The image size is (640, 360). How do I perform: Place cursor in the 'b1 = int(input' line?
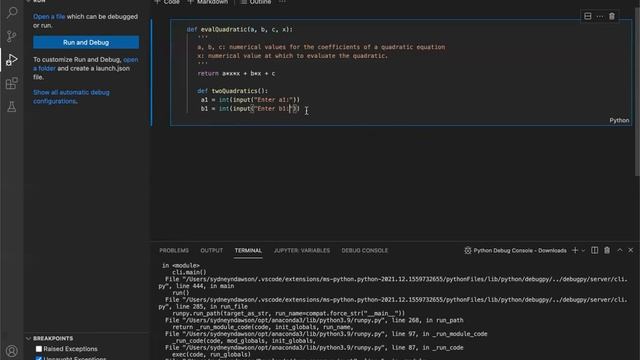[250, 109]
